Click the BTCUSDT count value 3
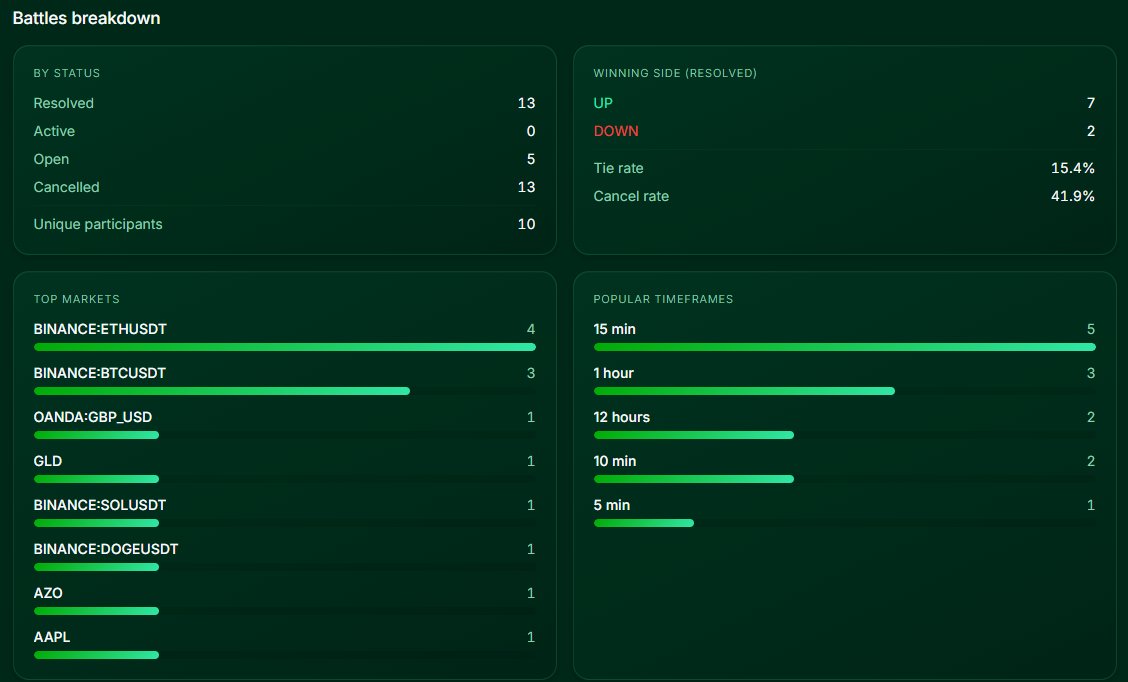 coord(531,373)
